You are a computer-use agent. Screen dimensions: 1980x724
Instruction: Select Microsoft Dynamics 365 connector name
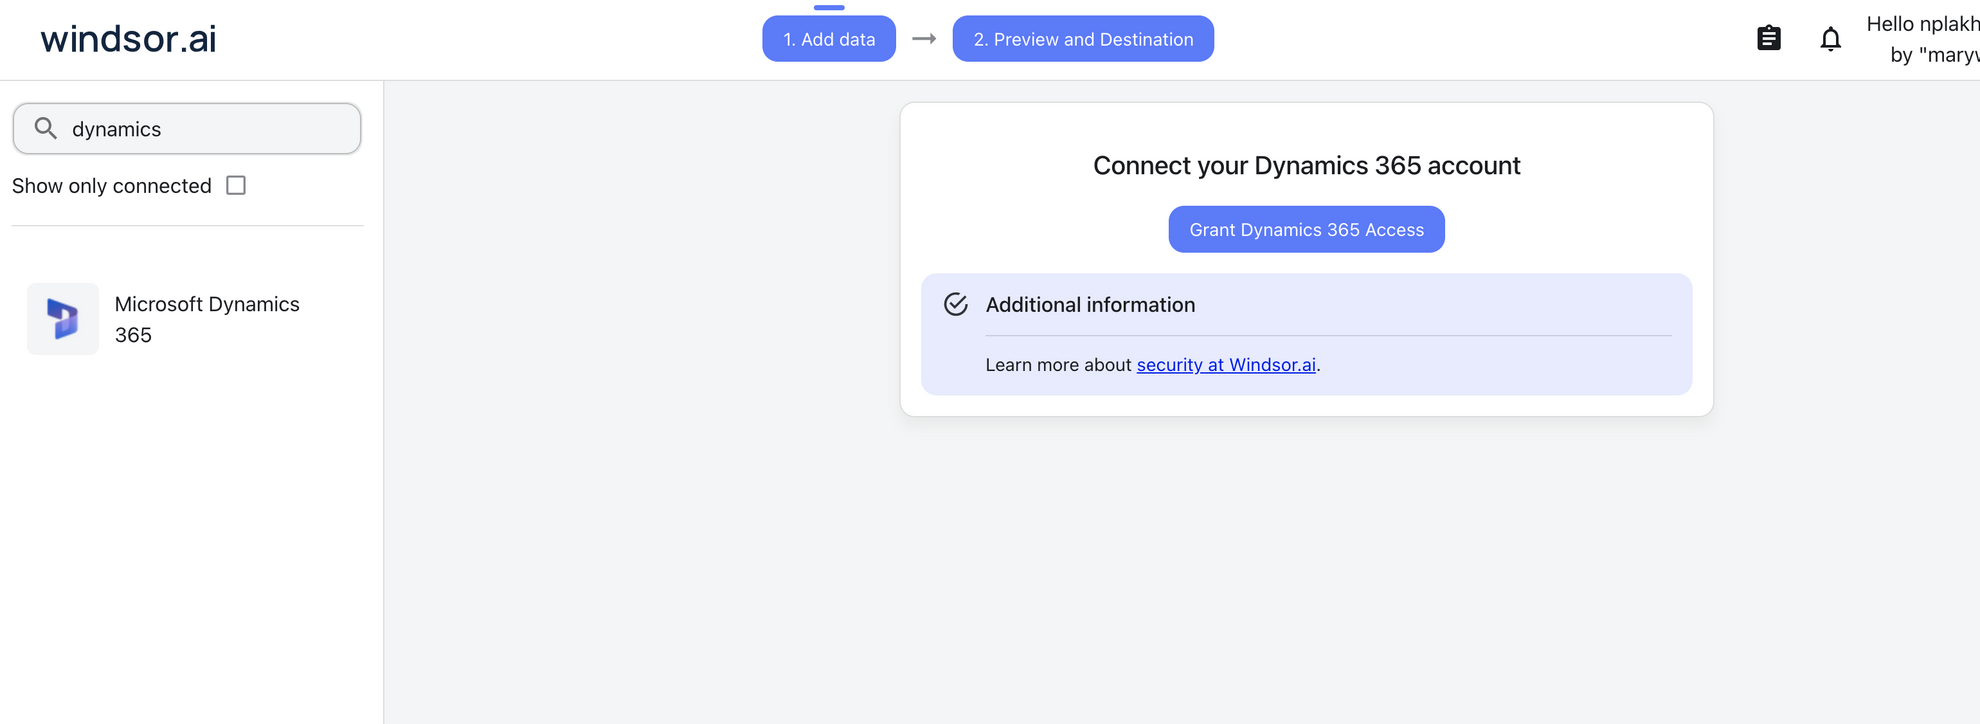207,319
